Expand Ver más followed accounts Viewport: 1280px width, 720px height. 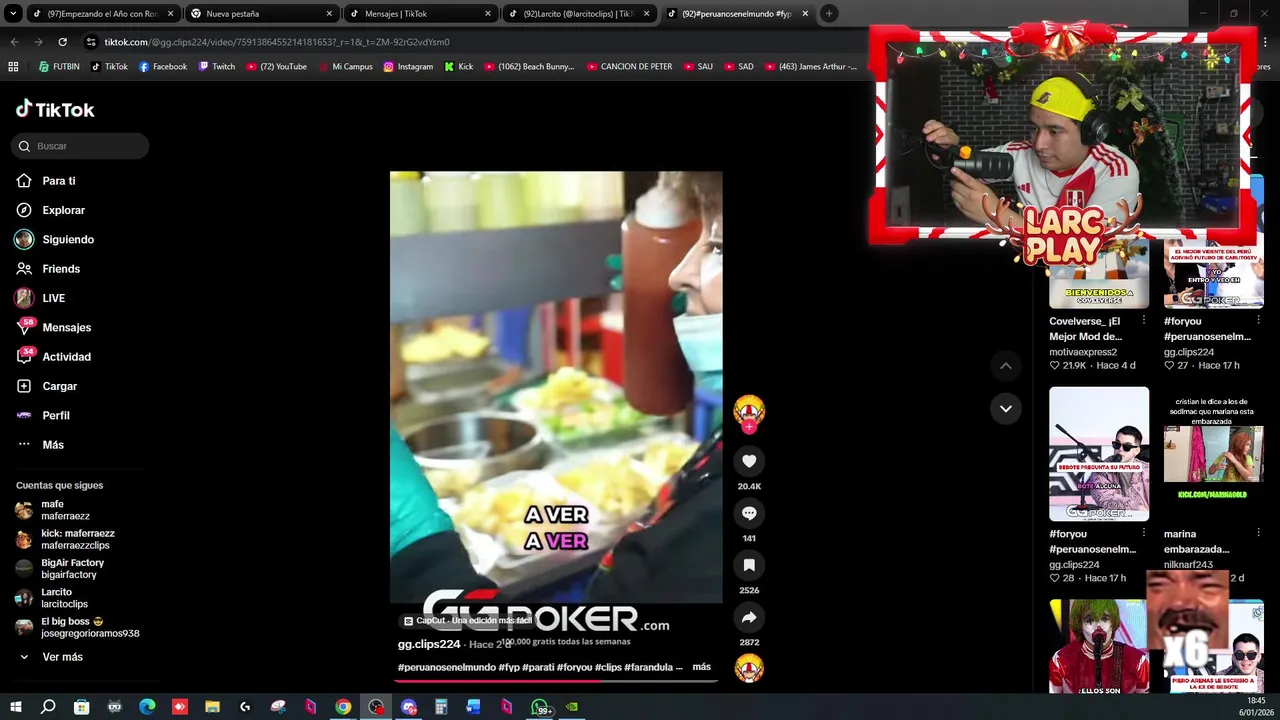pyautogui.click(x=50, y=657)
